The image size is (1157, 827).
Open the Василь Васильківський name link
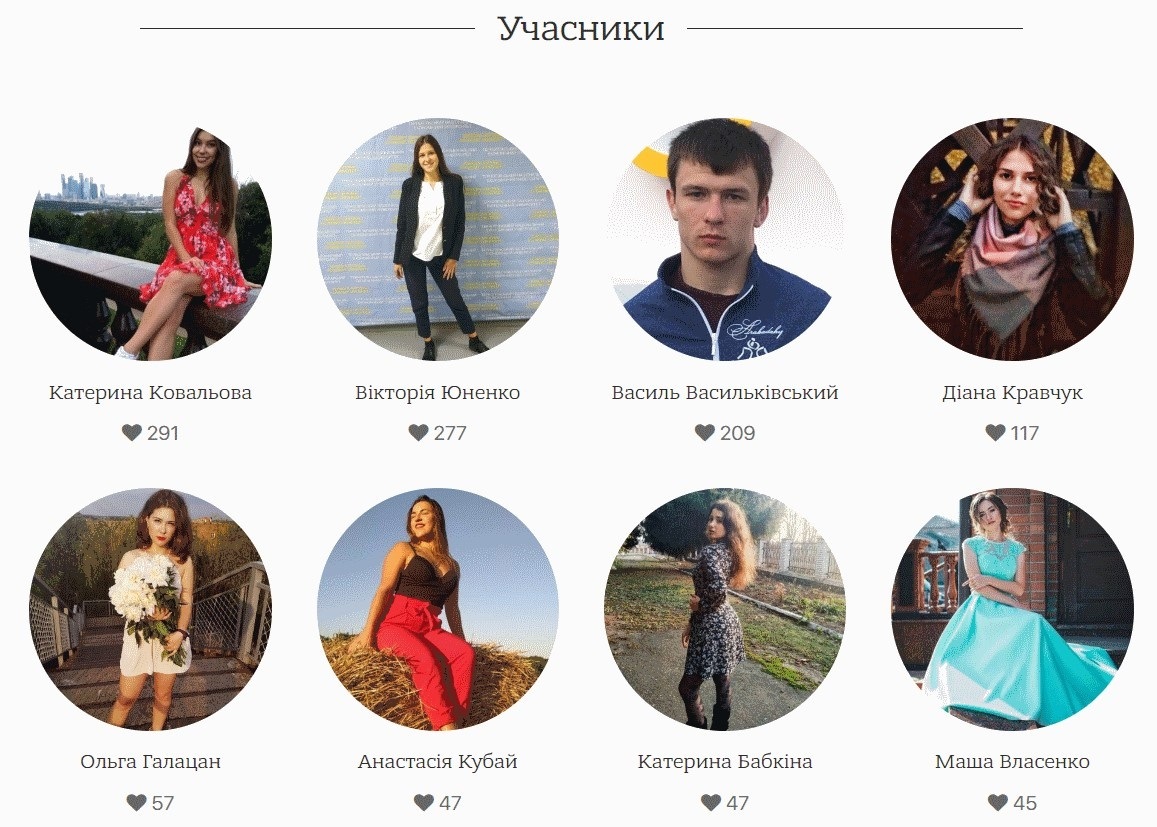pyautogui.click(x=725, y=392)
